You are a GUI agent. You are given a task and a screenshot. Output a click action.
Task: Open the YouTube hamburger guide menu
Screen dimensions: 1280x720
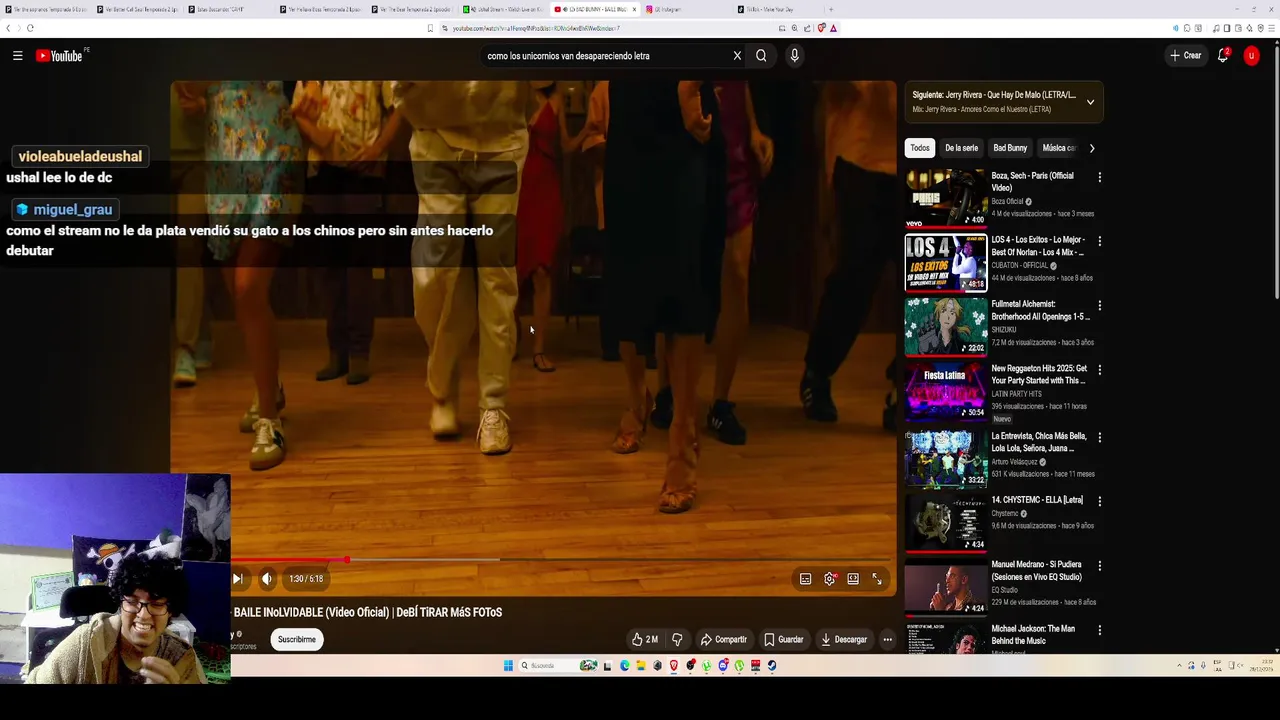[x=17, y=56]
